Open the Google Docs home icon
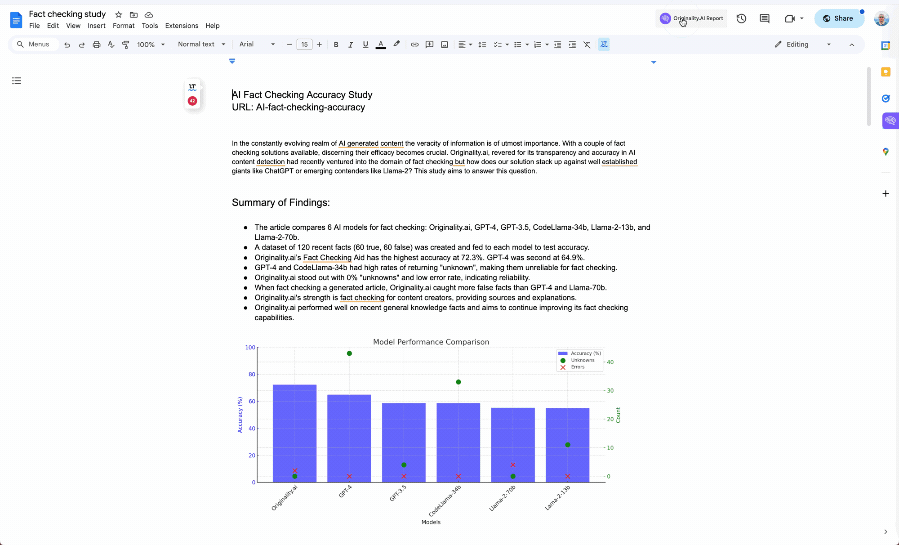Viewport: 899px width, 545px height. tap(16, 20)
